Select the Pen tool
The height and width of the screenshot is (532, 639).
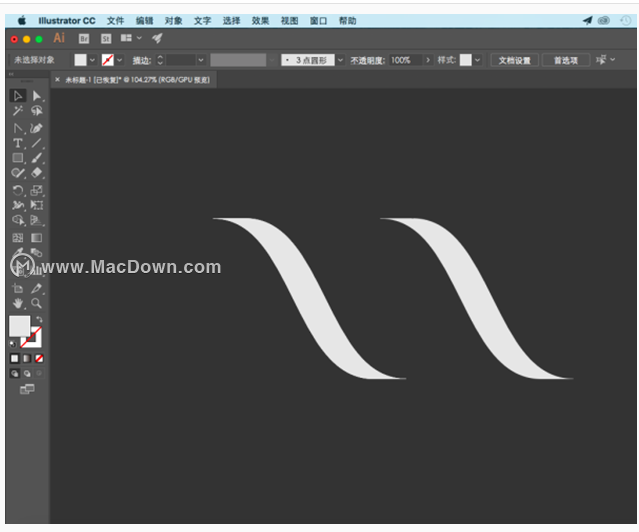click(18, 128)
